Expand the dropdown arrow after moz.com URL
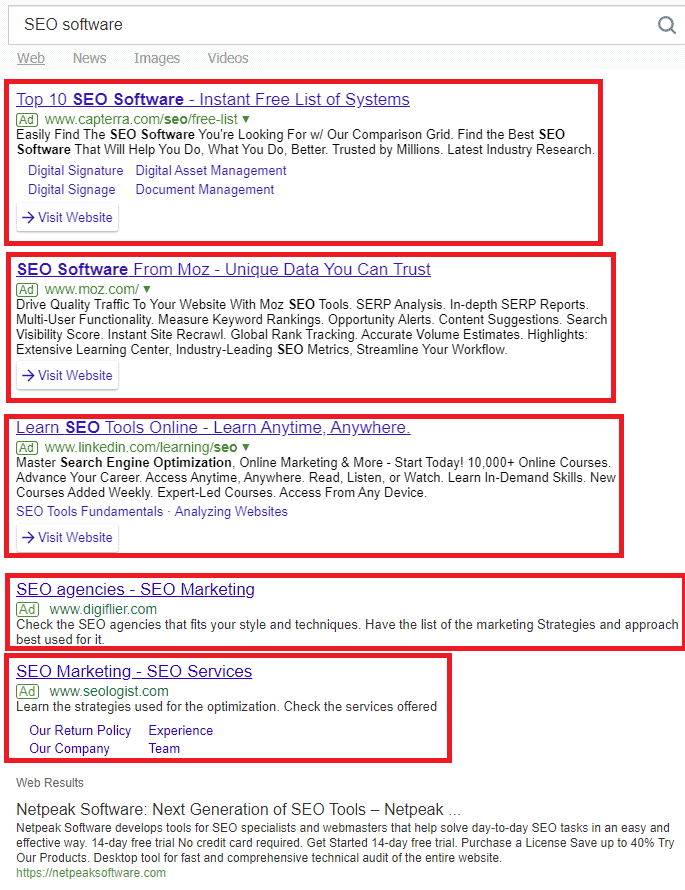Screen dimensions: 685x890 pyautogui.click(x=147, y=289)
